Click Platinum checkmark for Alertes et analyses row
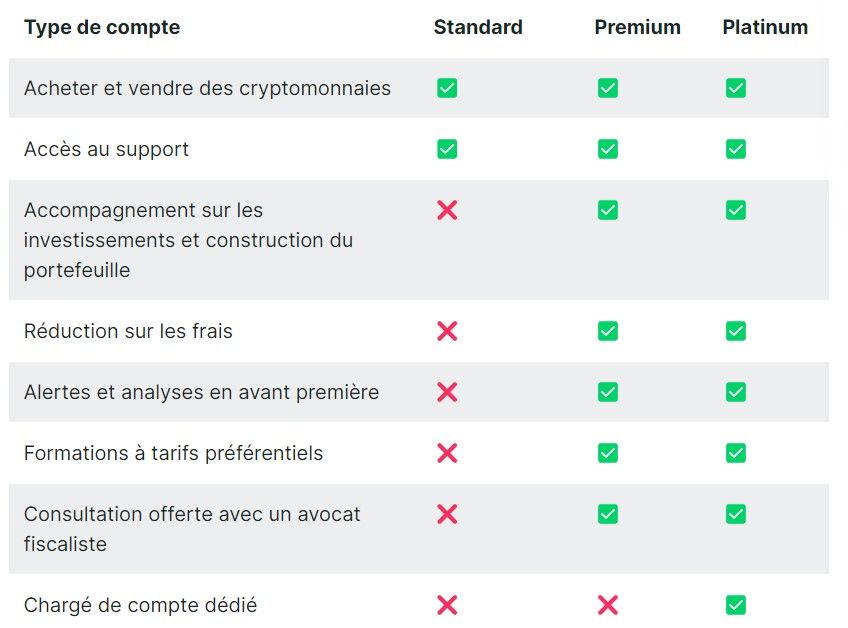The image size is (848, 628). tap(736, 392)
